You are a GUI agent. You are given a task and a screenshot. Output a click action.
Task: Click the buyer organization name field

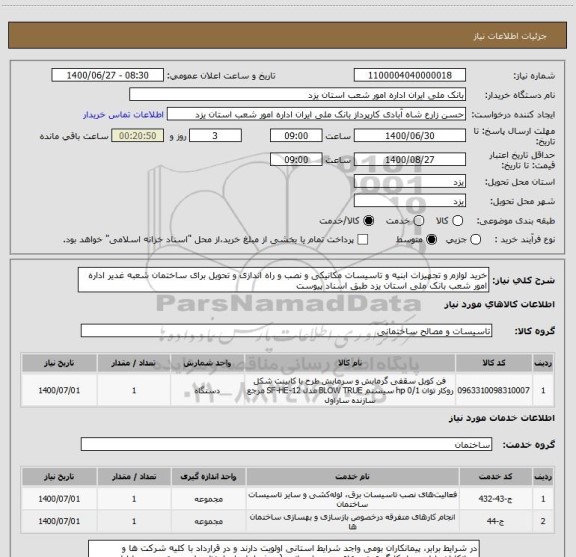298,95
